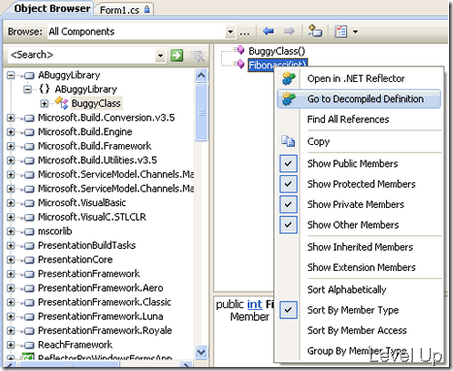Select Microsoft.VisualC.STLCLR tree item

[x=92, y=217]
